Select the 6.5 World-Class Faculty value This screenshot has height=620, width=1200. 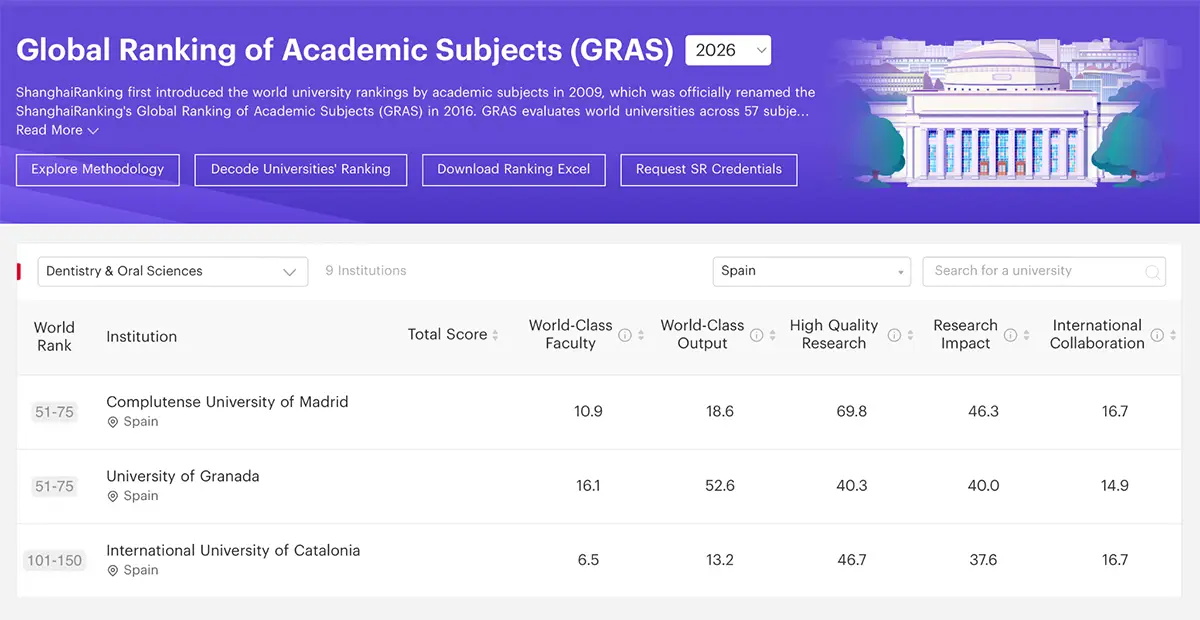click(588, 560)
